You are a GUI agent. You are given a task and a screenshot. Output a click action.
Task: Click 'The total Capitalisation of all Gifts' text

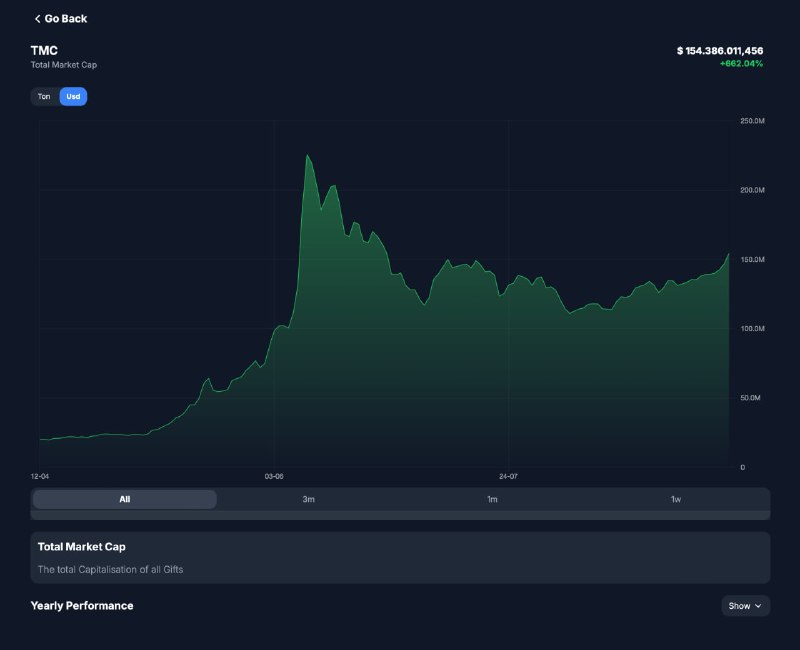coord(110,569)
